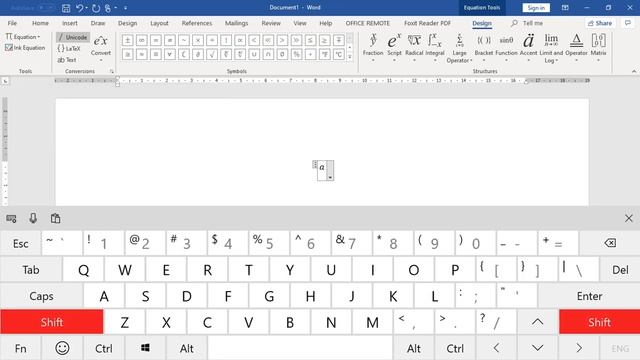Toggle the Fn key on the keyboard
This screenshot has width=640, height=360.
pos(20,348)
